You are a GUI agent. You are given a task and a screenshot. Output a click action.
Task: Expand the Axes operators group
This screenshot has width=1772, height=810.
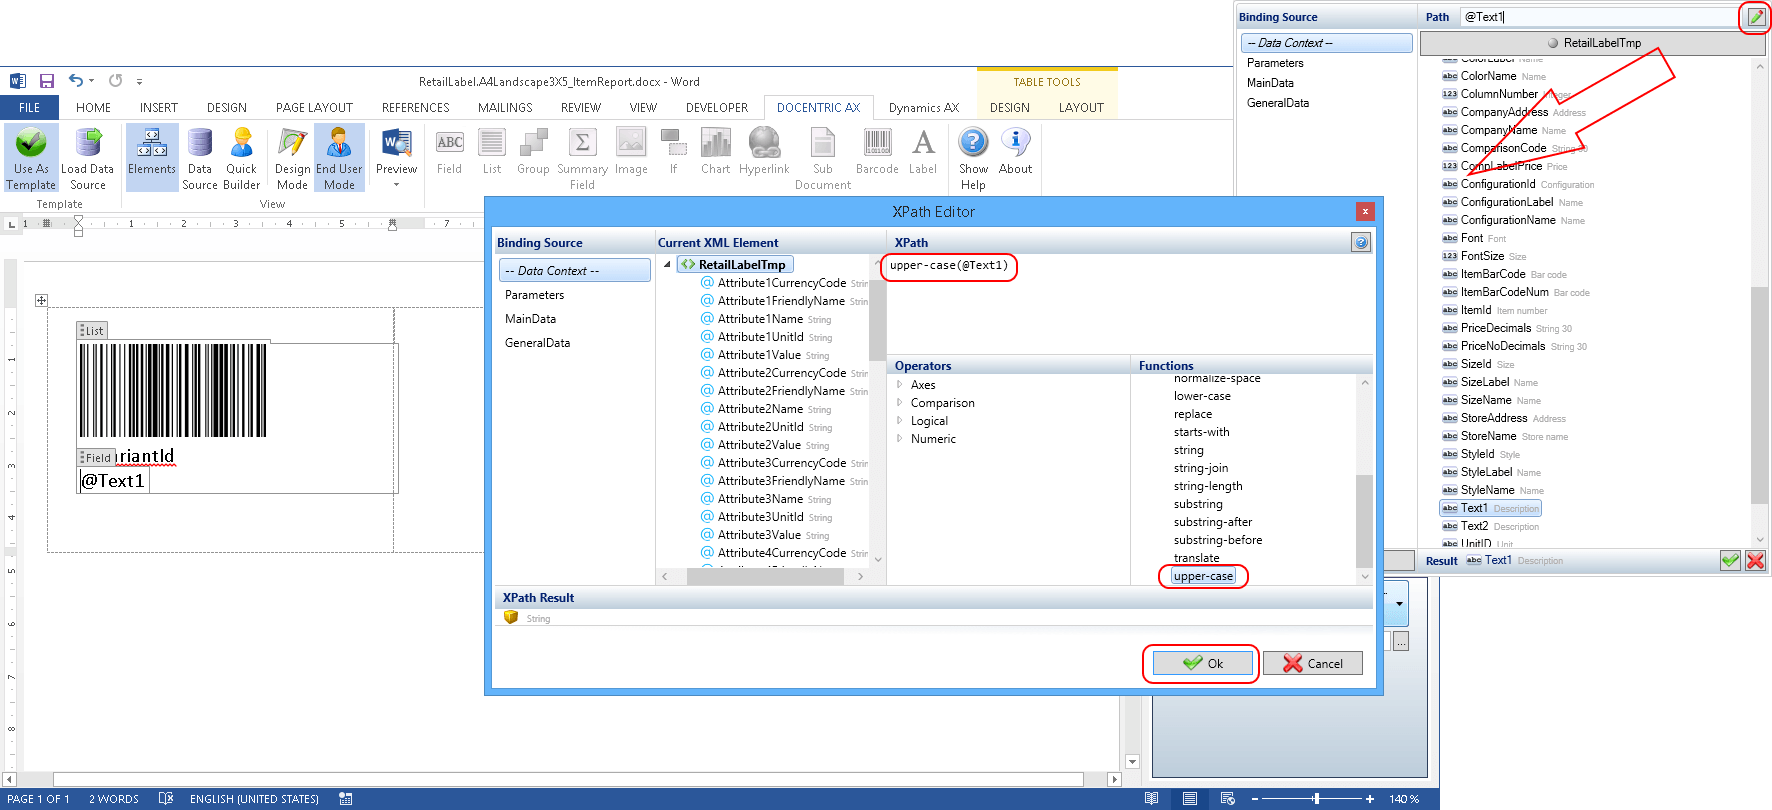click(x=900, y=385)
